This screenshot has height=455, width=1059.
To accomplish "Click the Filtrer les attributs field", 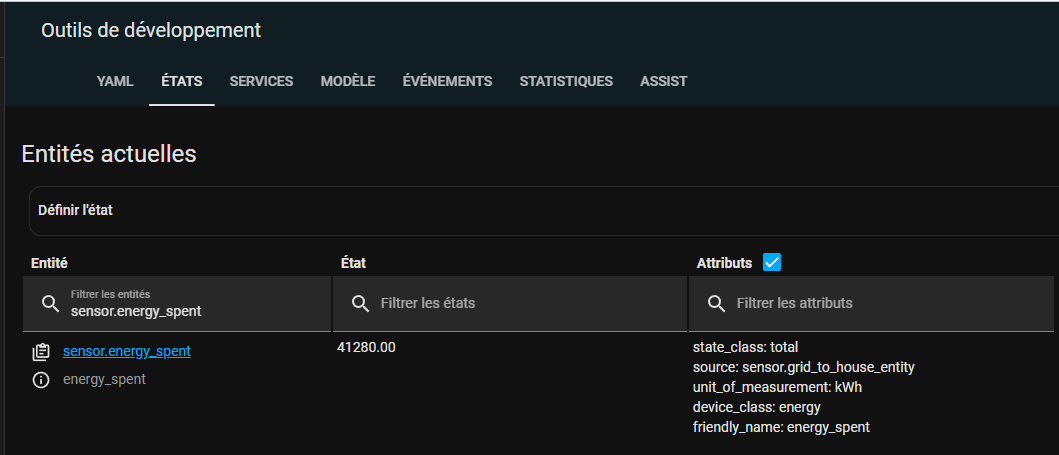I will click(x=871, y=304).
